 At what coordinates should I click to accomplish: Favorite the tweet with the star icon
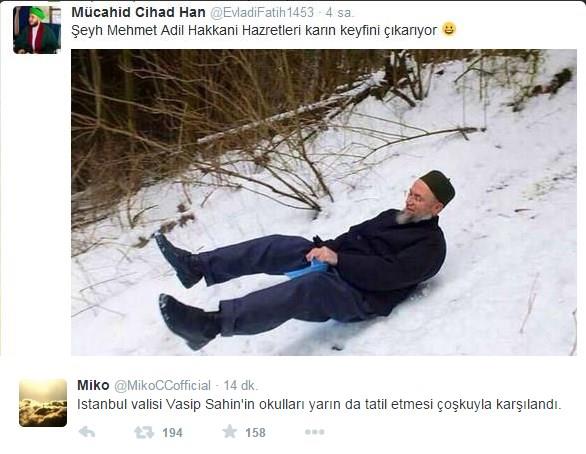point(229,432)
